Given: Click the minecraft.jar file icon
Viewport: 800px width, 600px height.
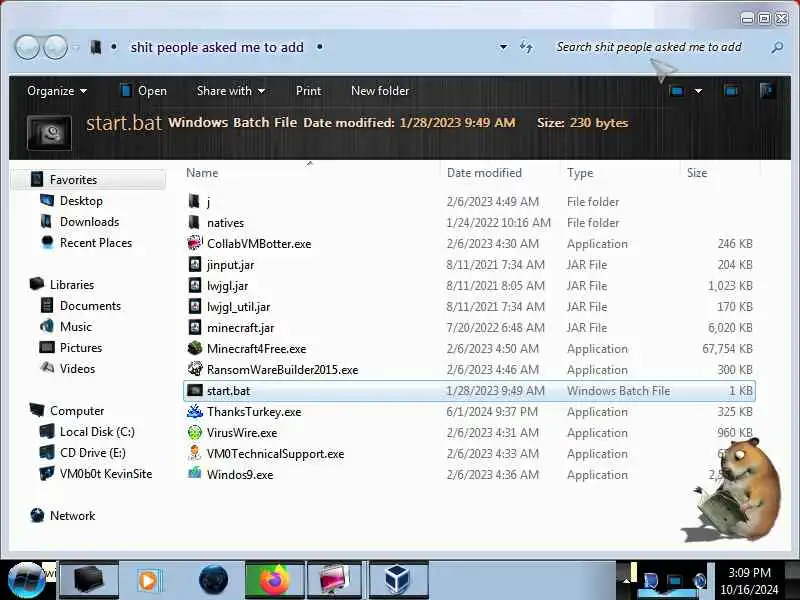Looking at the screenshot, I should tap(194, 327).
